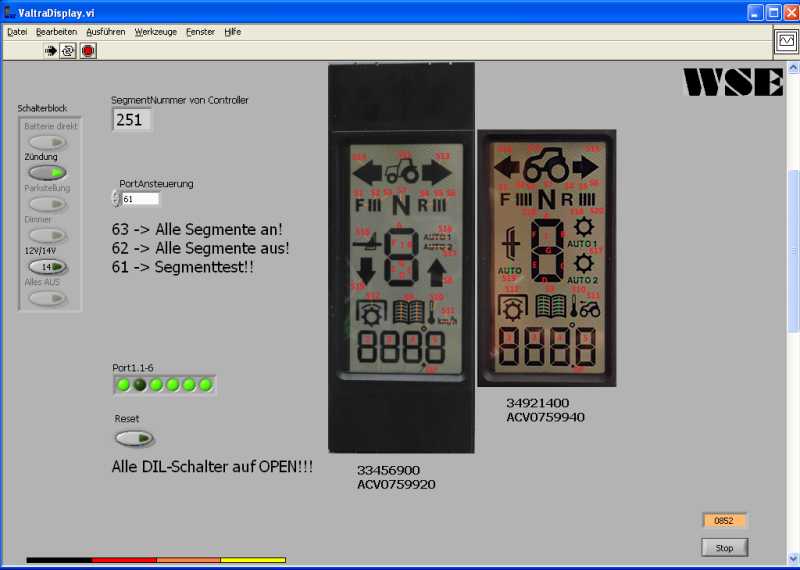The height and width of the screenshot is (570, 800).
Task: Toggle the Reset switch
Action: [x=134, y=438]
